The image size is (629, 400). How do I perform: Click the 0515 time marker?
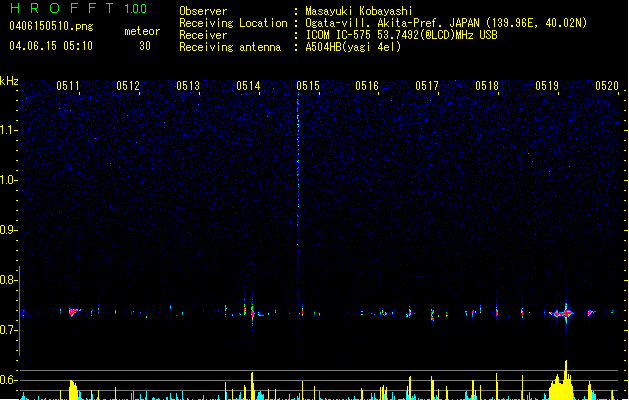coord(308,86)
